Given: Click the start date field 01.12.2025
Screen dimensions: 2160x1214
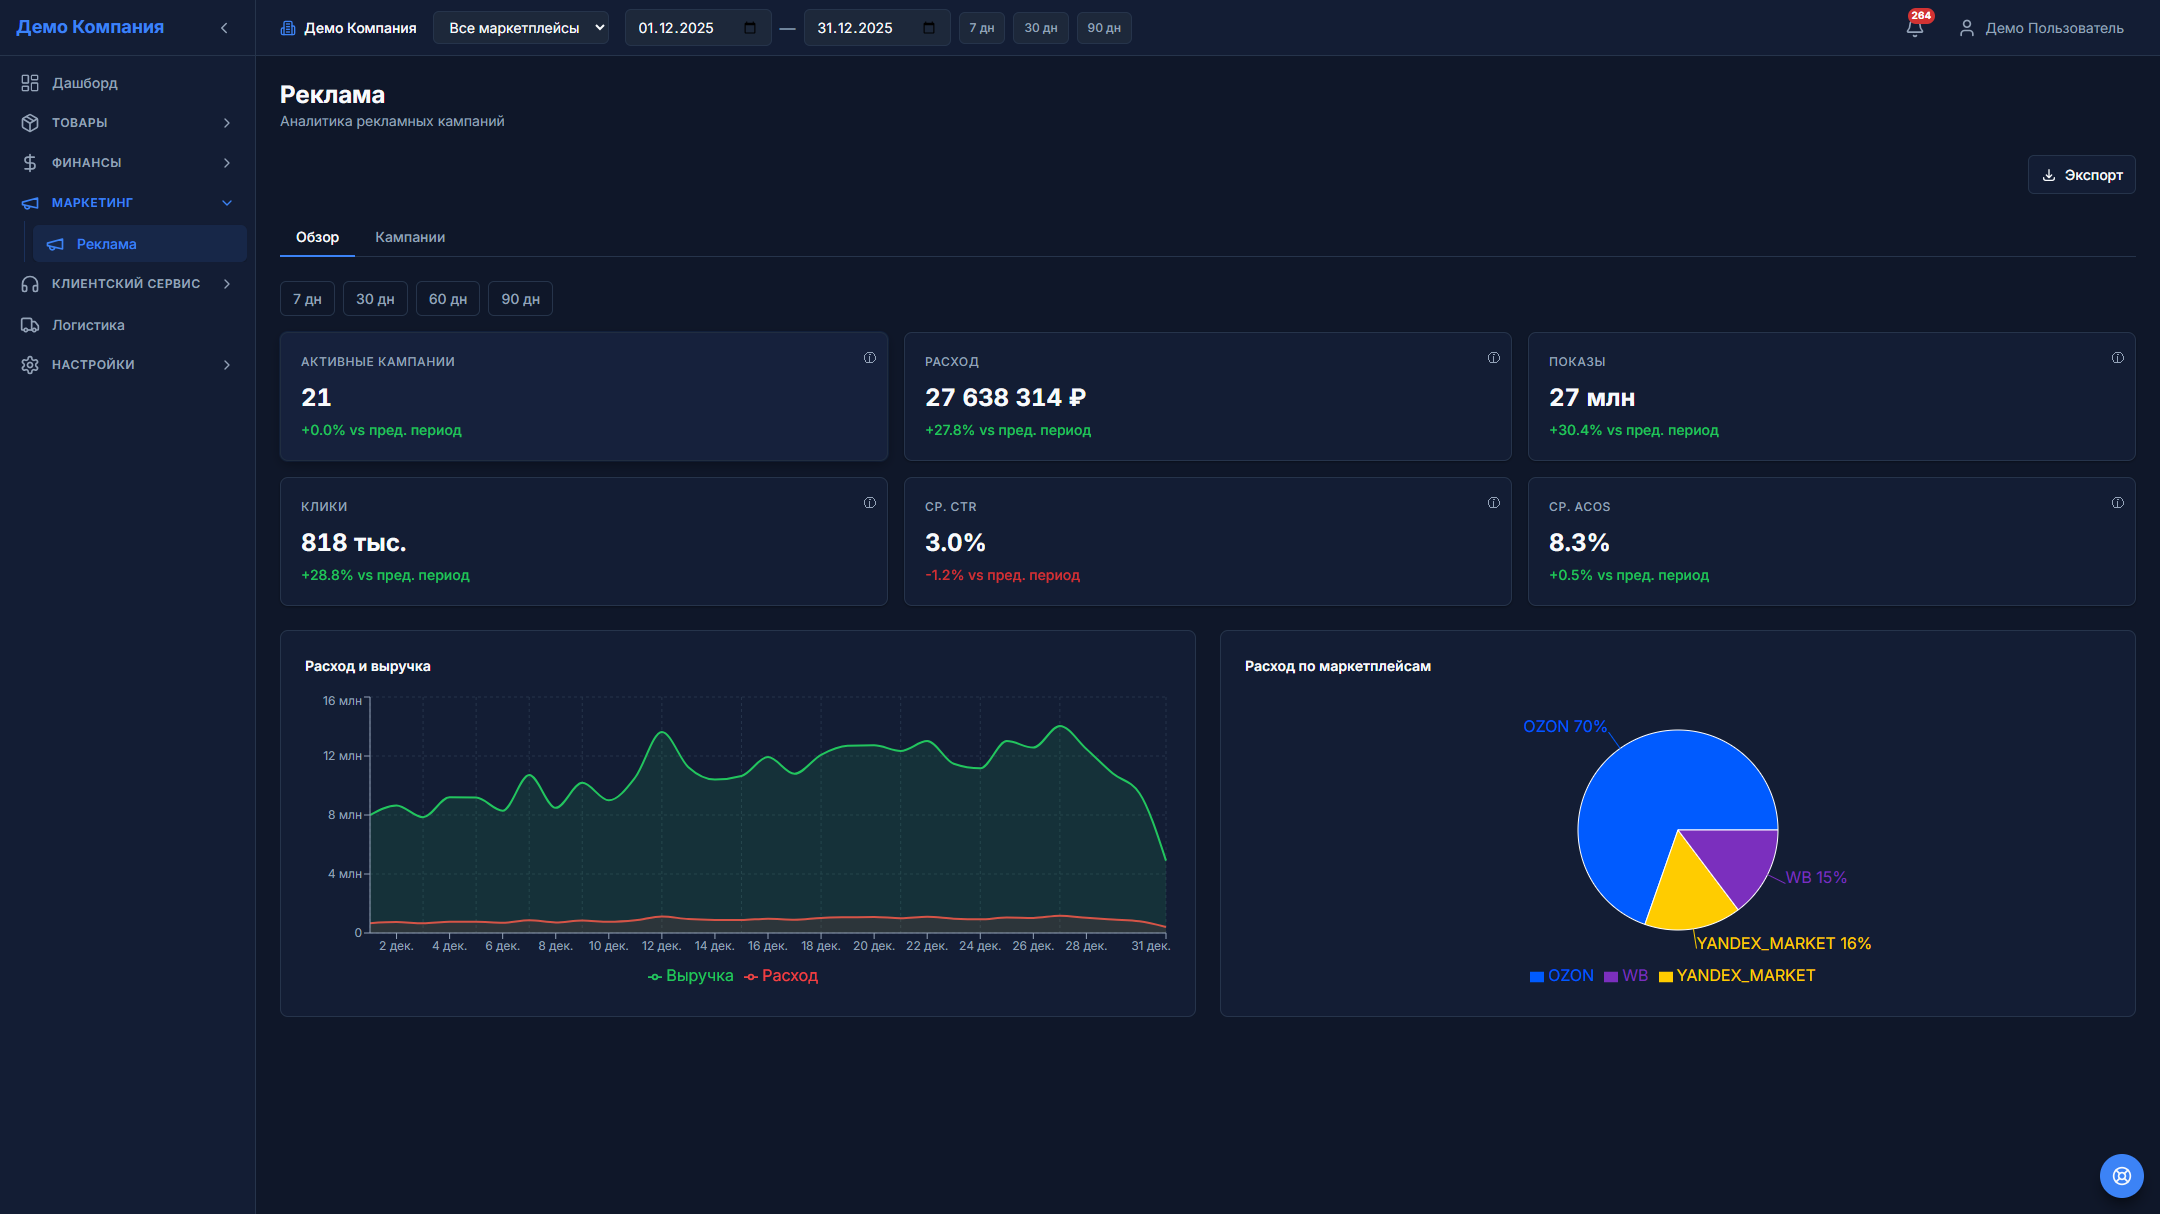Looking at the screenshot, I should 698,28.
